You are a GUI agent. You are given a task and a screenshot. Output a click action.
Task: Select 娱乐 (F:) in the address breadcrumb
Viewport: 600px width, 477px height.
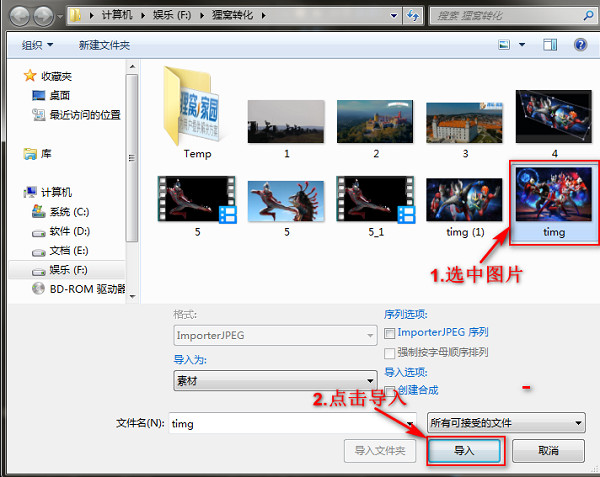[172, 15]
